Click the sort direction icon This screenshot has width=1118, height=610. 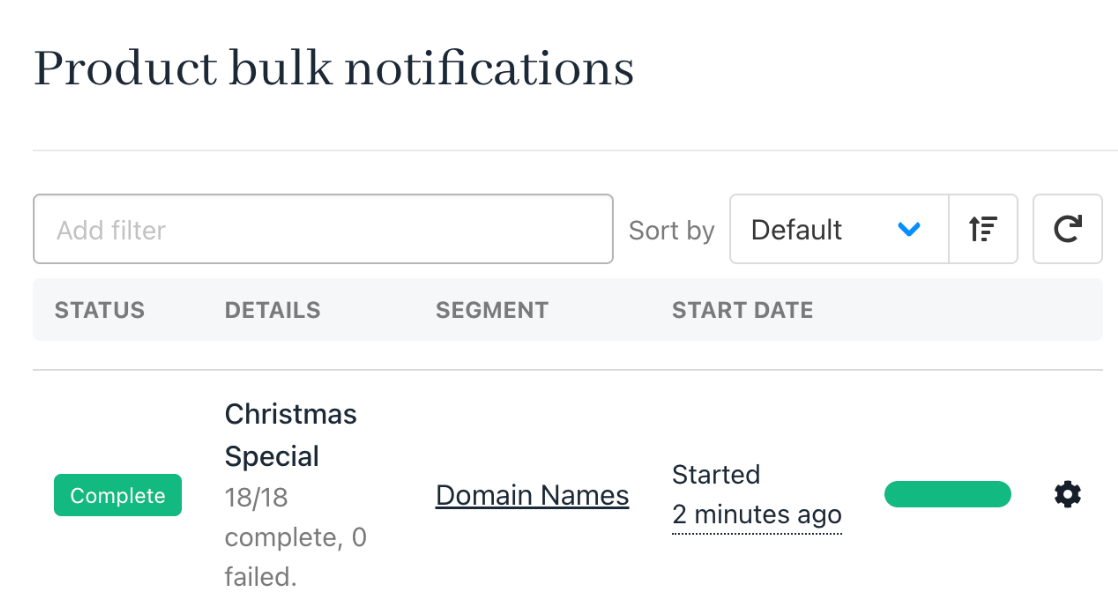(983, 229)
